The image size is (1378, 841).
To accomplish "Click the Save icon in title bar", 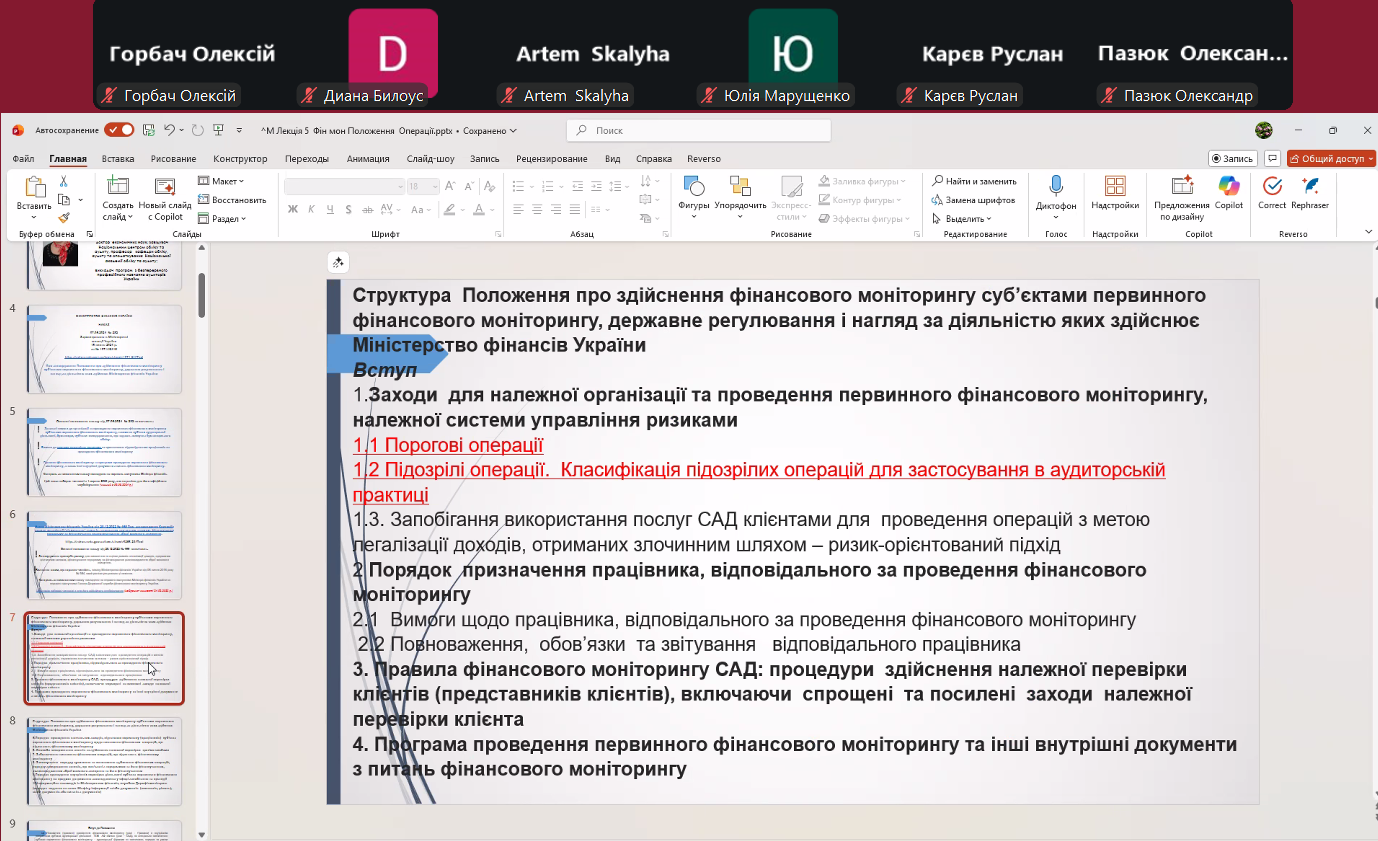I will pos(149,130).
